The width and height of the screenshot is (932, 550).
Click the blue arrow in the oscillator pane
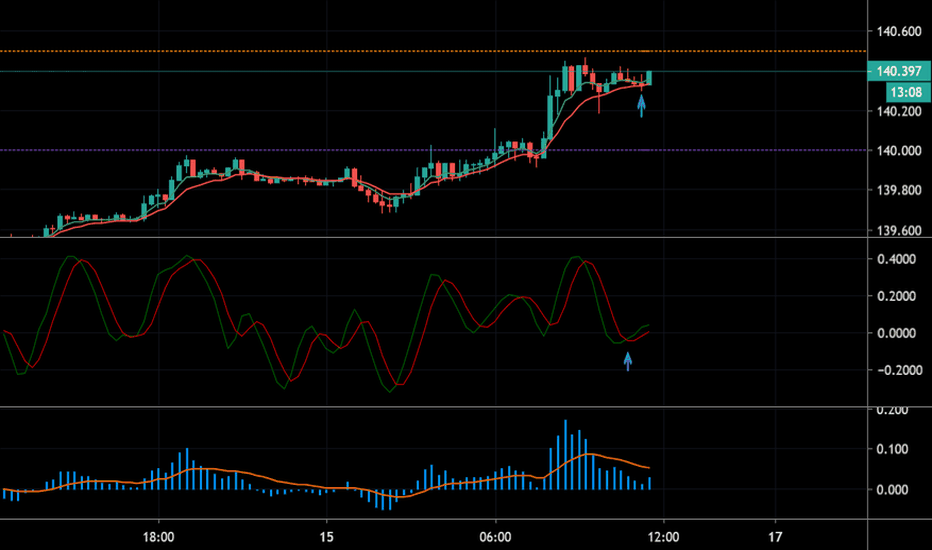628,361
